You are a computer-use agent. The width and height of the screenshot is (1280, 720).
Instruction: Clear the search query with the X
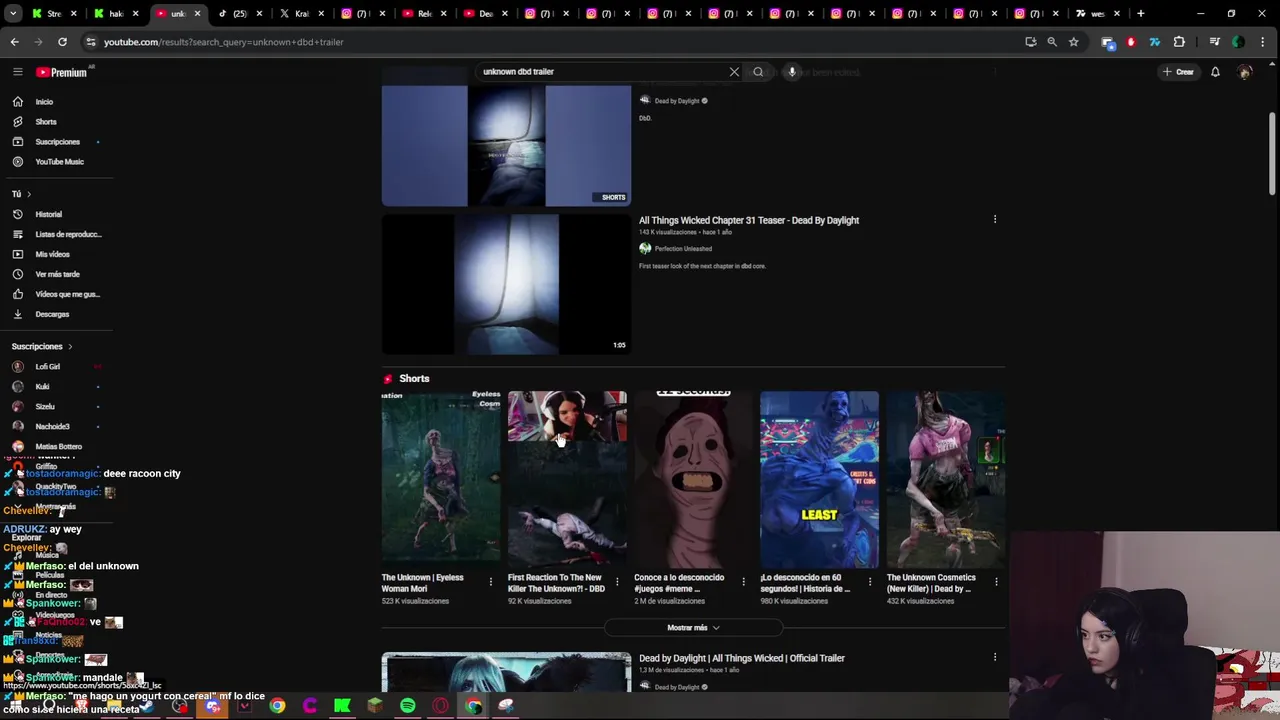pos(734,72)
